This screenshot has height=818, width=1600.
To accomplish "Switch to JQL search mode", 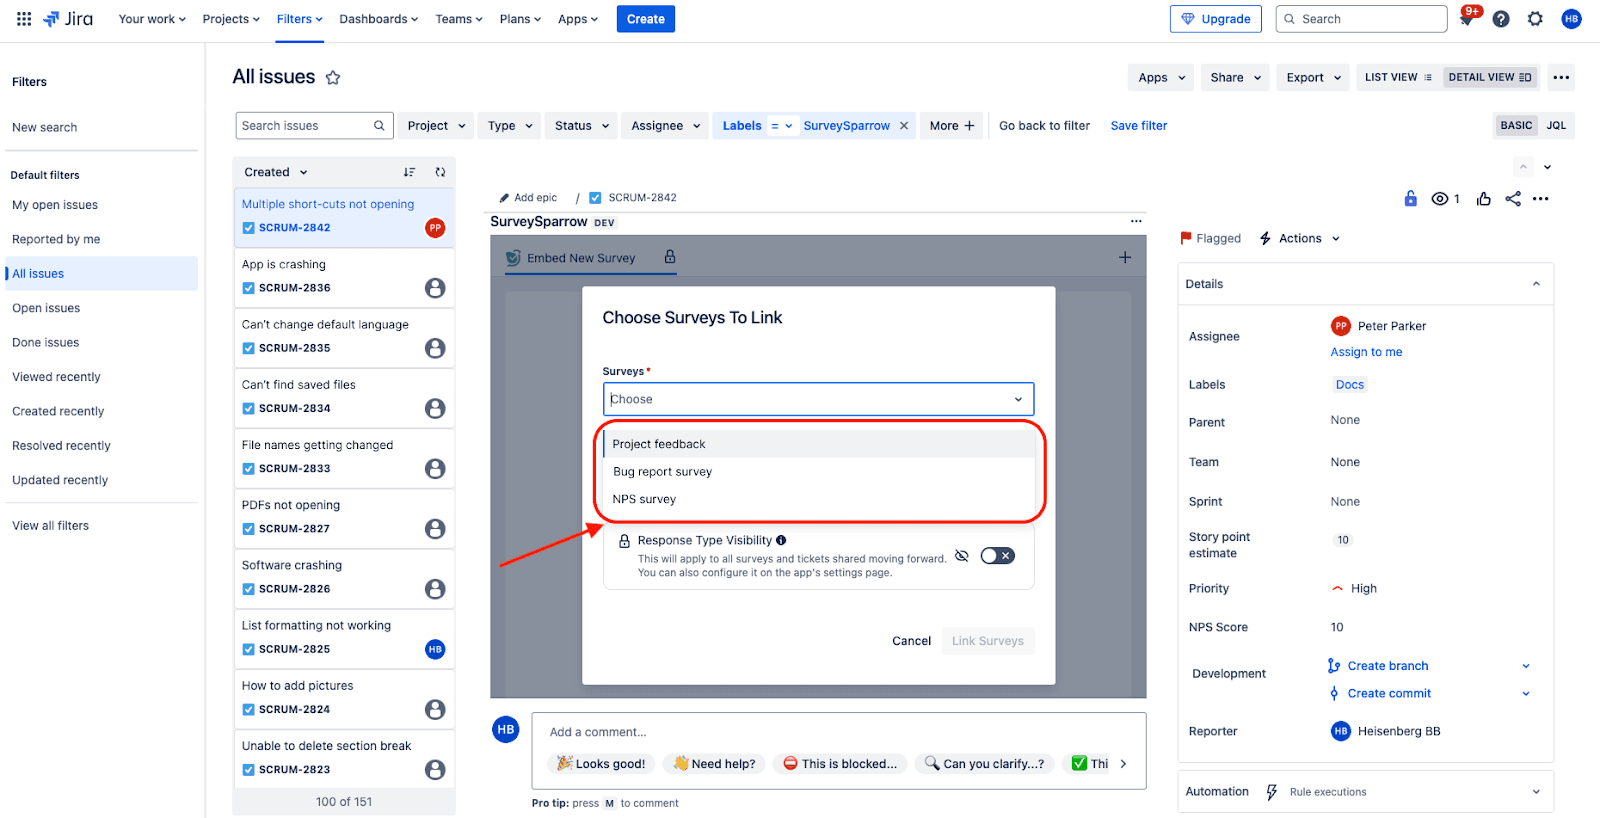I will coord(1556,126).
